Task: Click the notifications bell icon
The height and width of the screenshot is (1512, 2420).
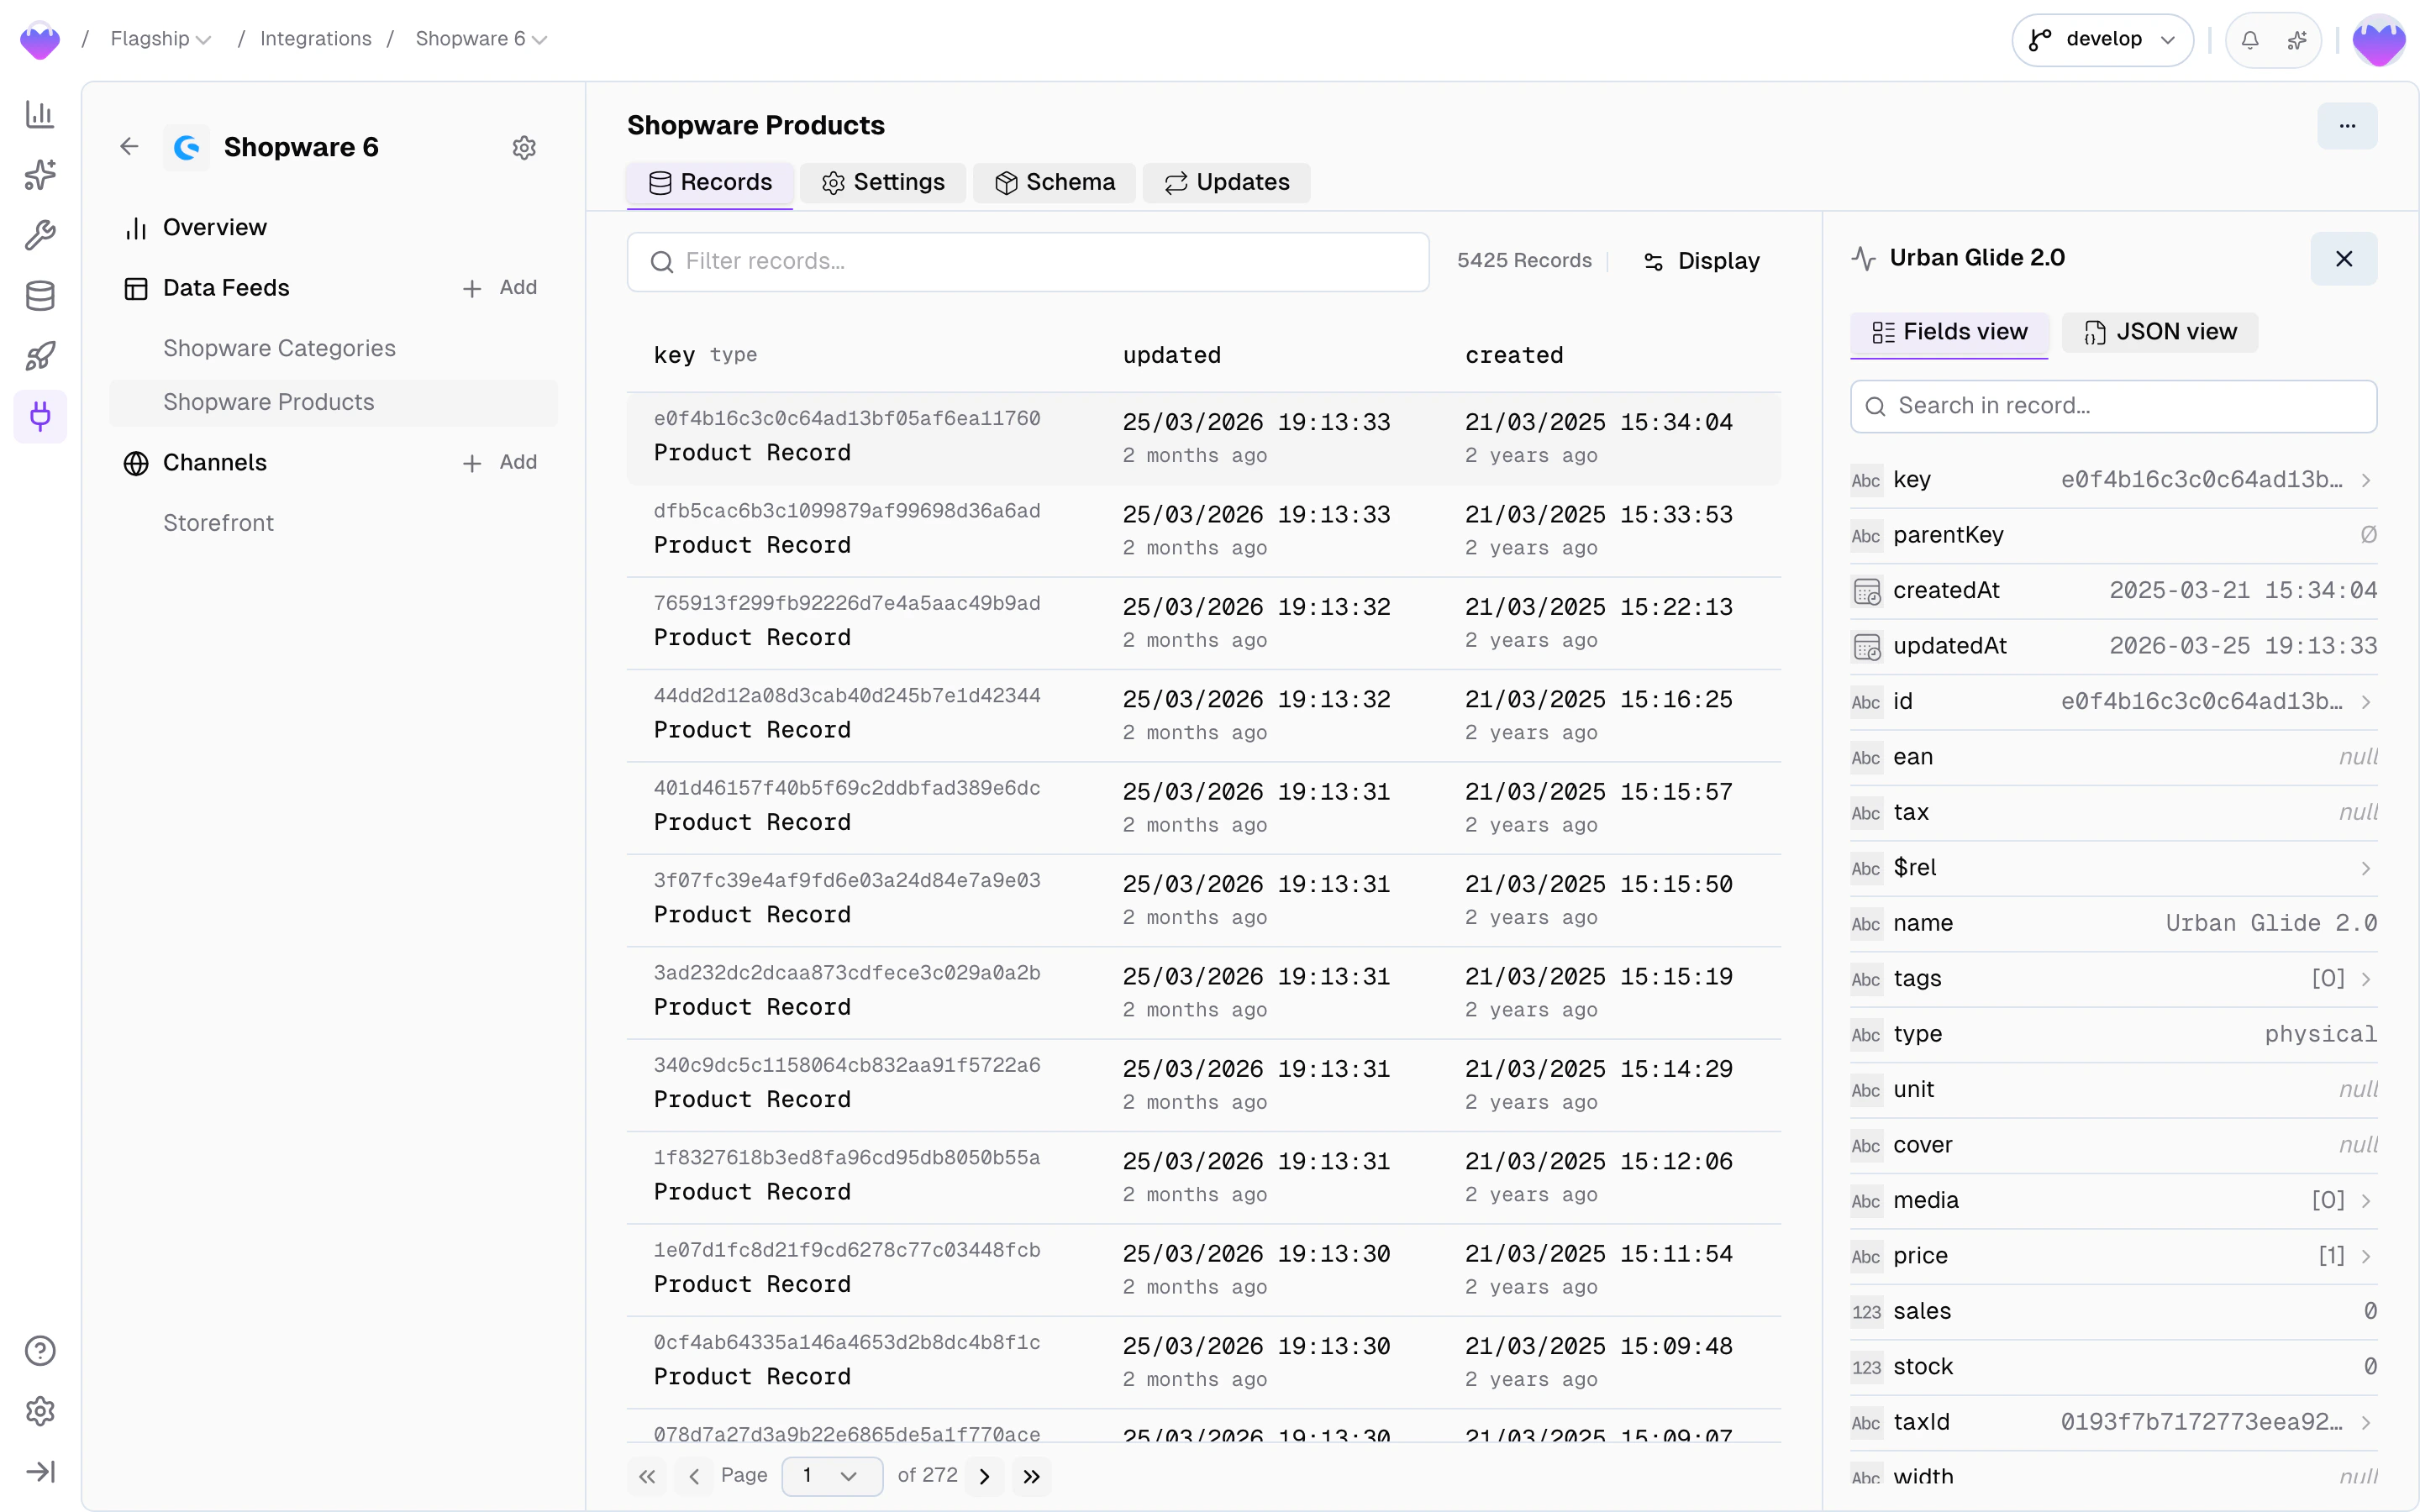Action: 2250,40
